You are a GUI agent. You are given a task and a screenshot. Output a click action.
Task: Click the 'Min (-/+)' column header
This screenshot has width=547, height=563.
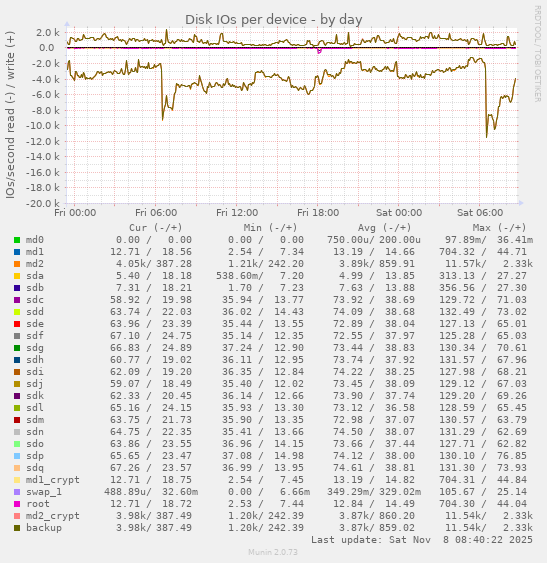point(270,228)
